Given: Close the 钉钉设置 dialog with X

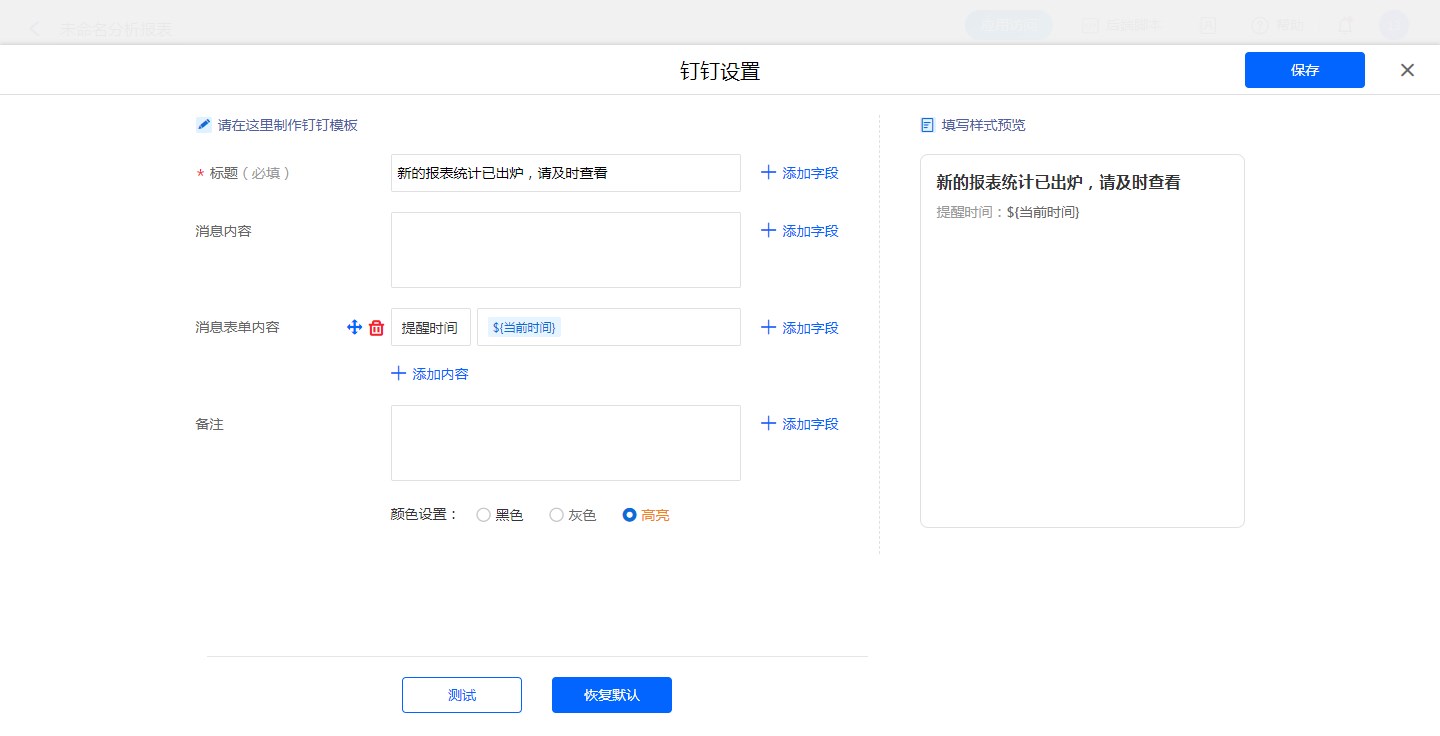Looking at the screenshot, I should tap(1407, 70).
